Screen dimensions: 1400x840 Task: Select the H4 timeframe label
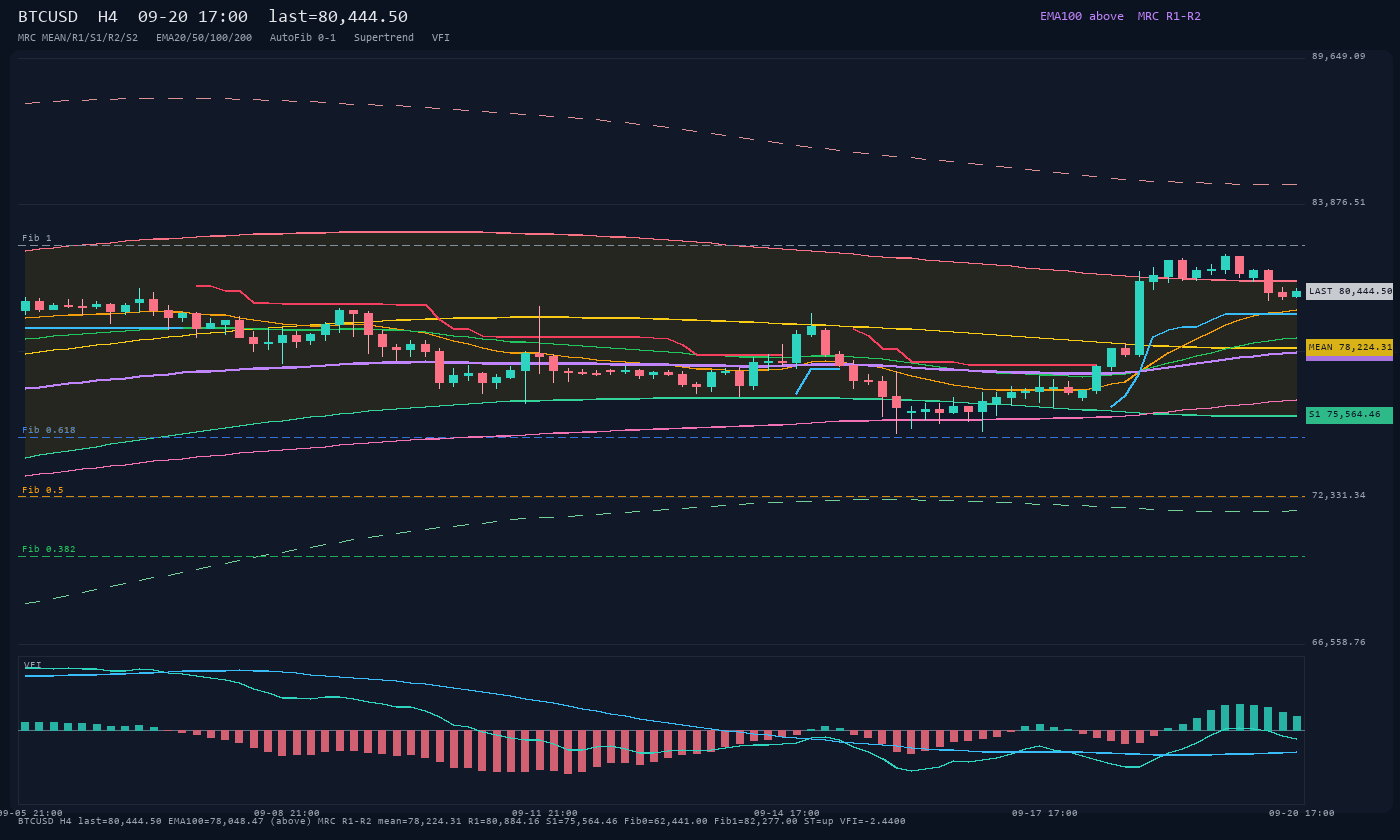pyautogui.click(x=108, y=17)
